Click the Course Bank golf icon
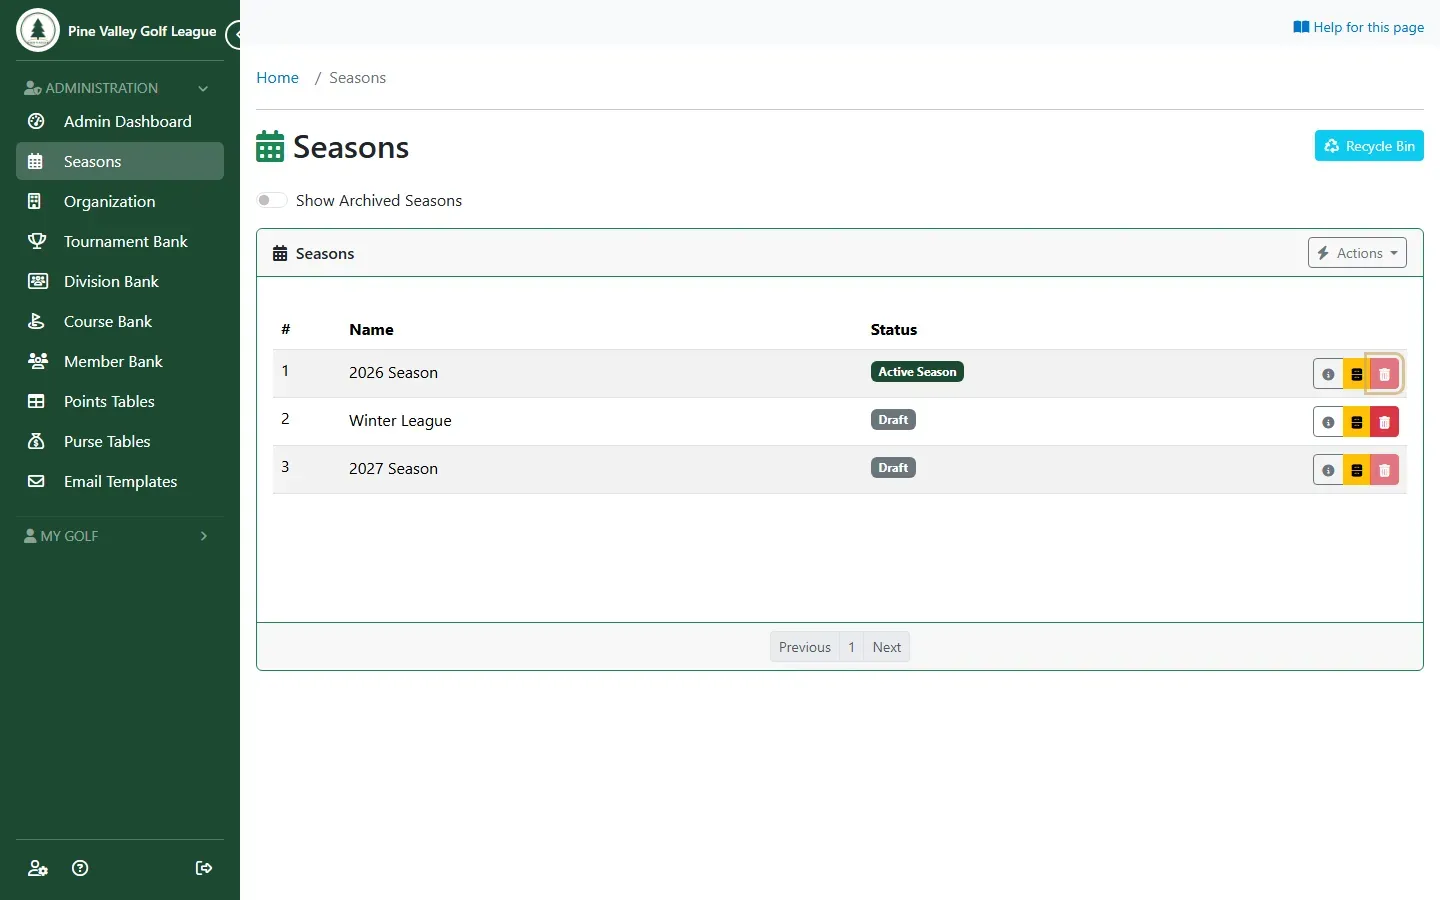The height and width of the screenshot is (900, 1440). (36, 321)
